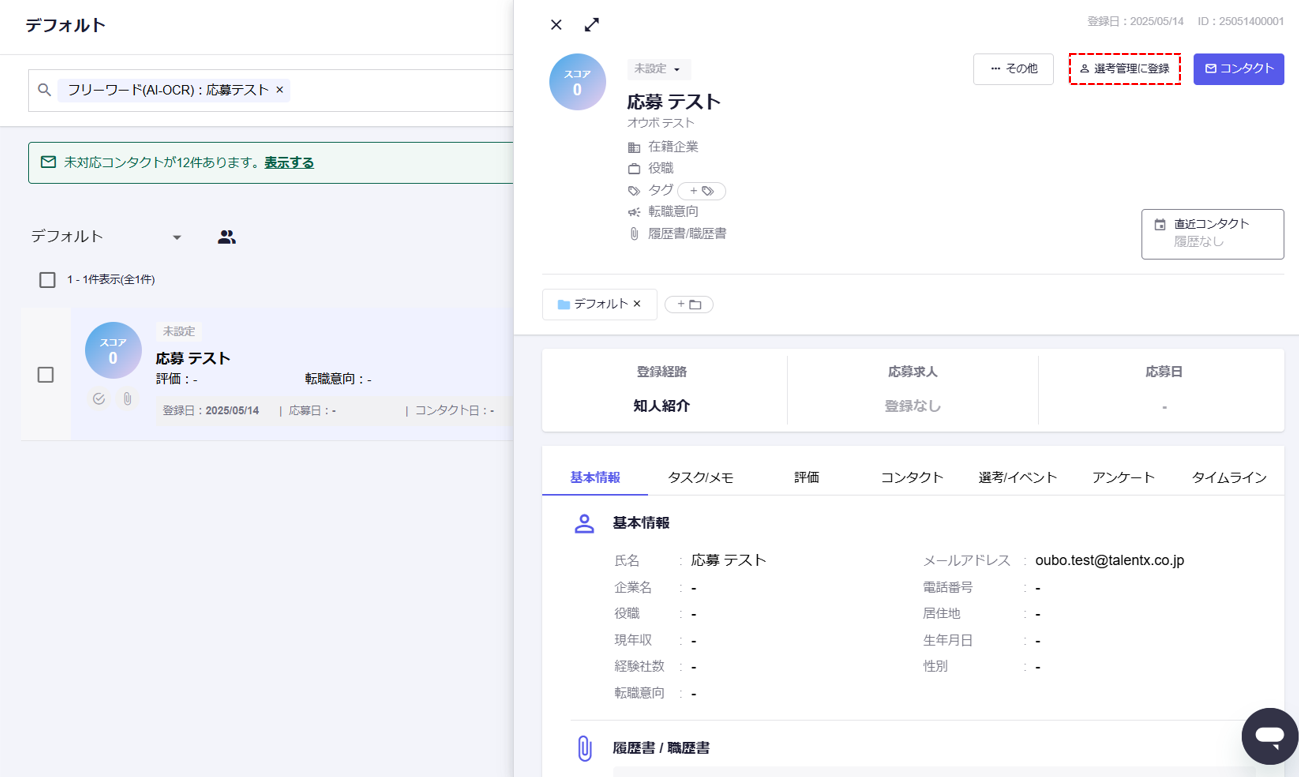
Task: Click the expand detail panel arrows icon
Action: pos(592,25)
